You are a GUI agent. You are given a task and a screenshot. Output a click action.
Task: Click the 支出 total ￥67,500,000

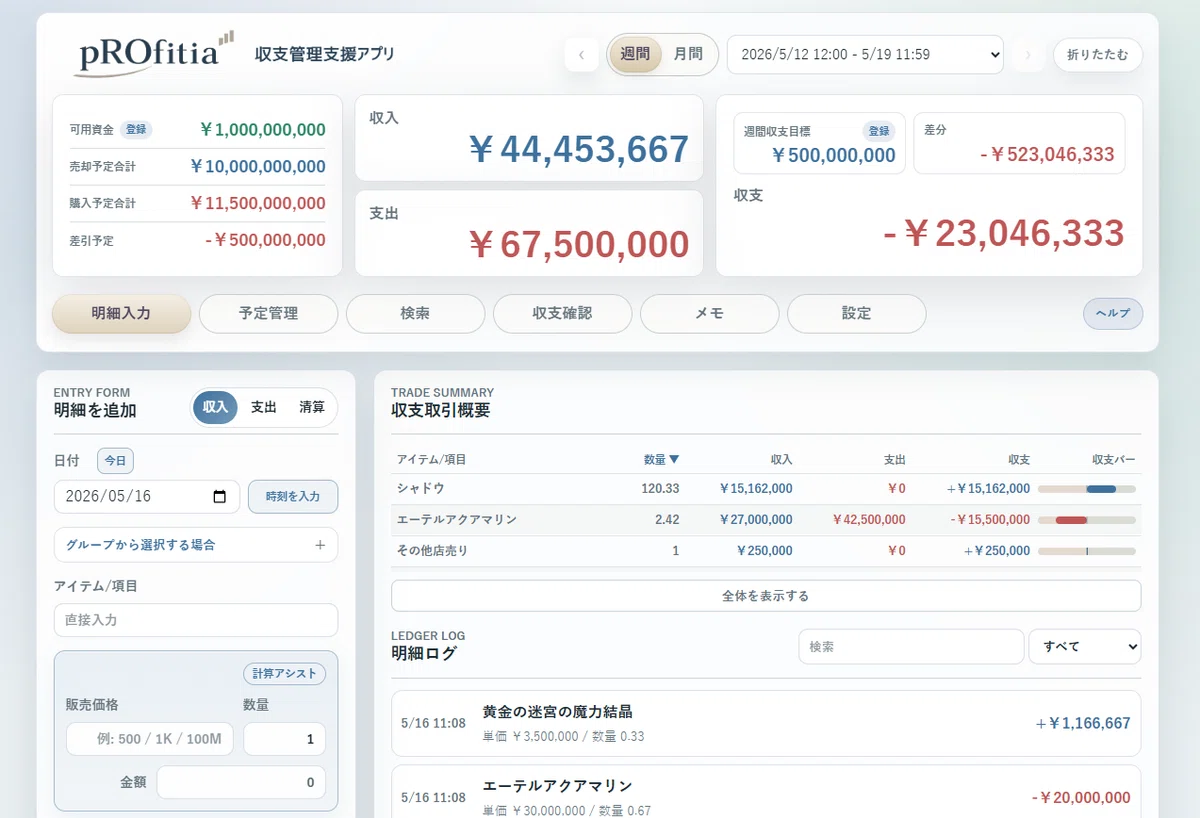coord(579,244)
